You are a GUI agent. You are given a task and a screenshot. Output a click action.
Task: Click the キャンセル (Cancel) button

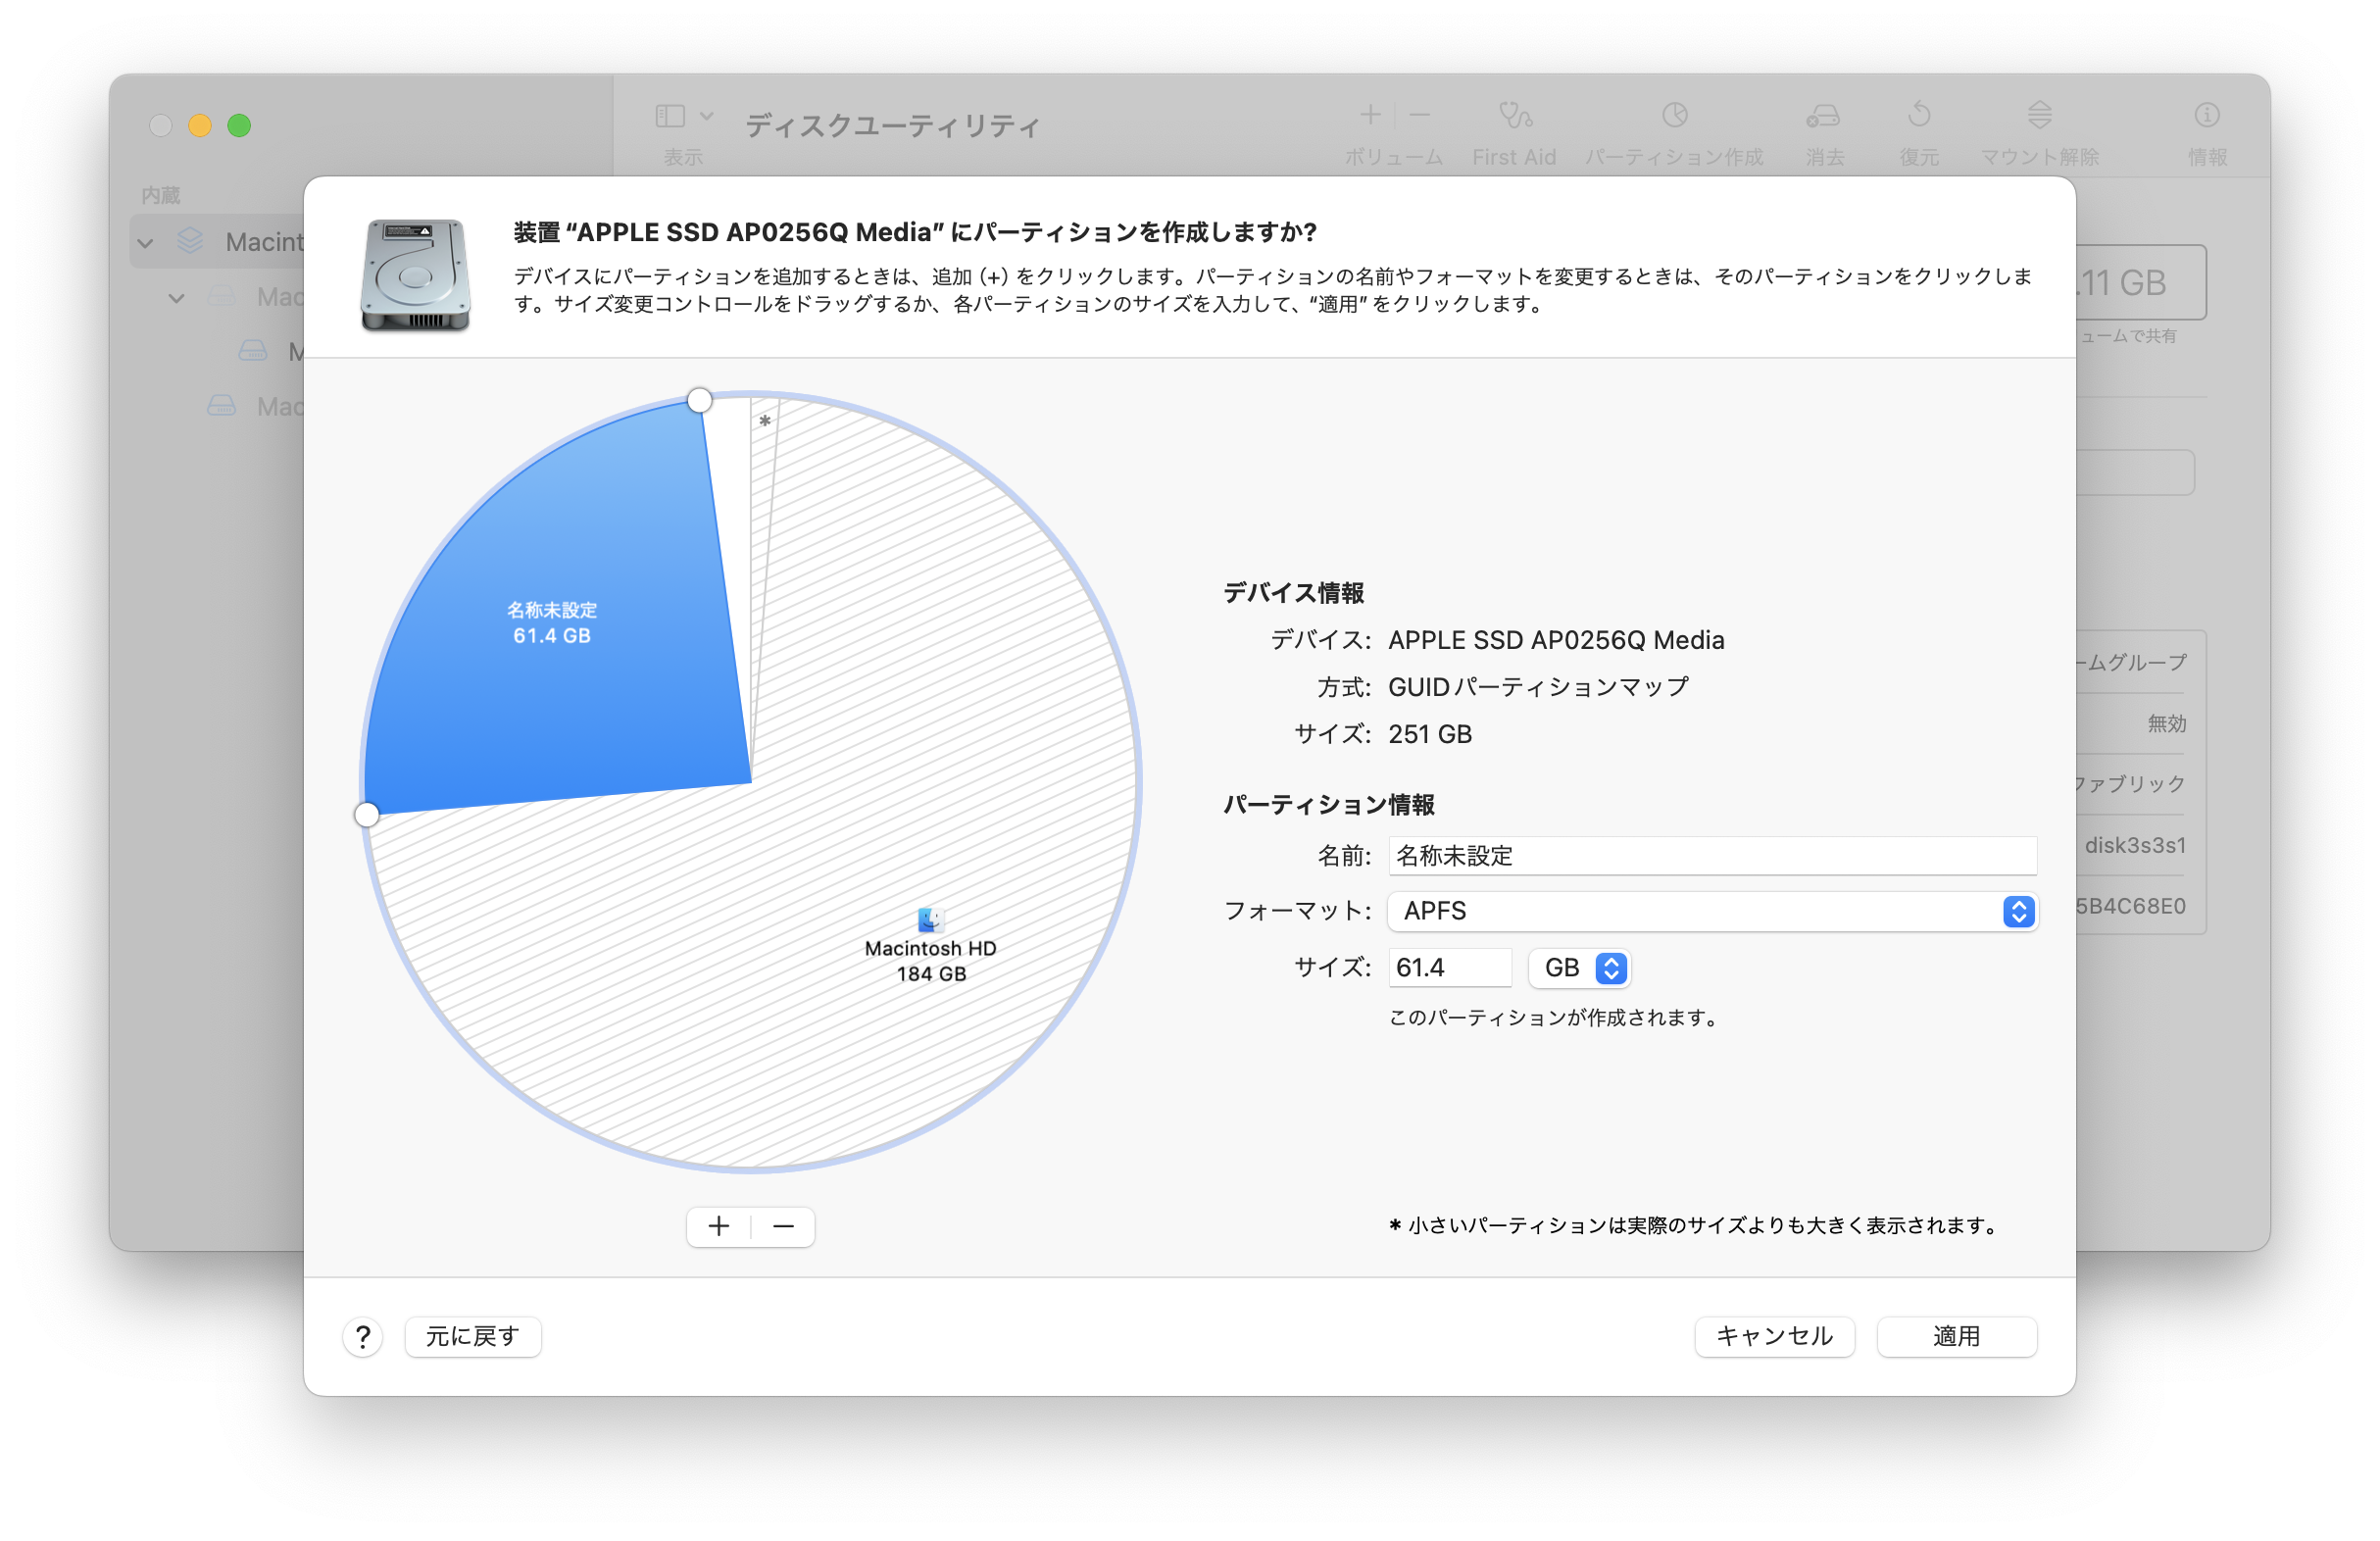pyautogui.click(x=1774, y=1336)
